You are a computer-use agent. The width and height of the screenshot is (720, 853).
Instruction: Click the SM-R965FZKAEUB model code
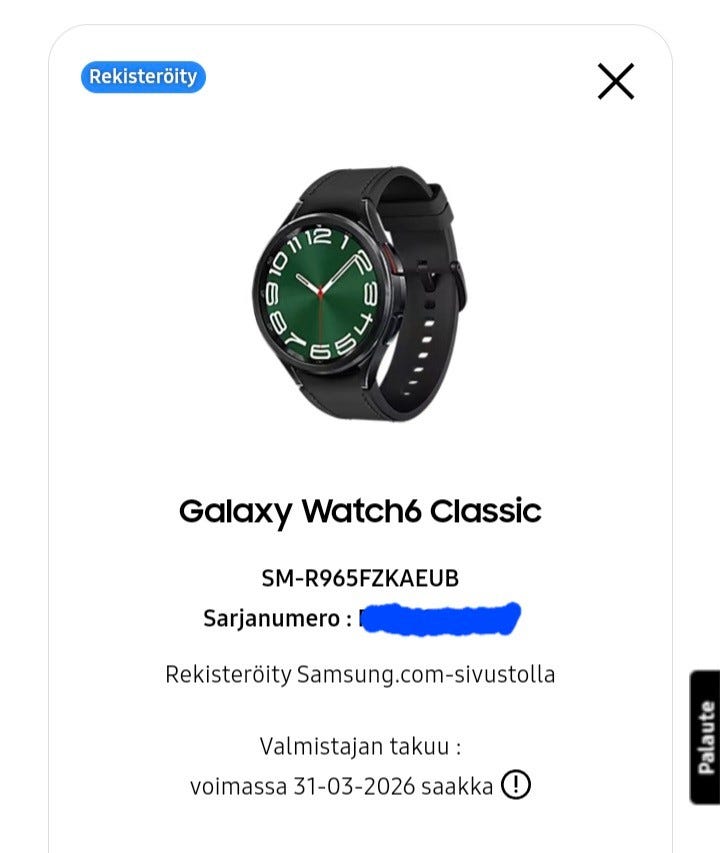click(360, 578)
